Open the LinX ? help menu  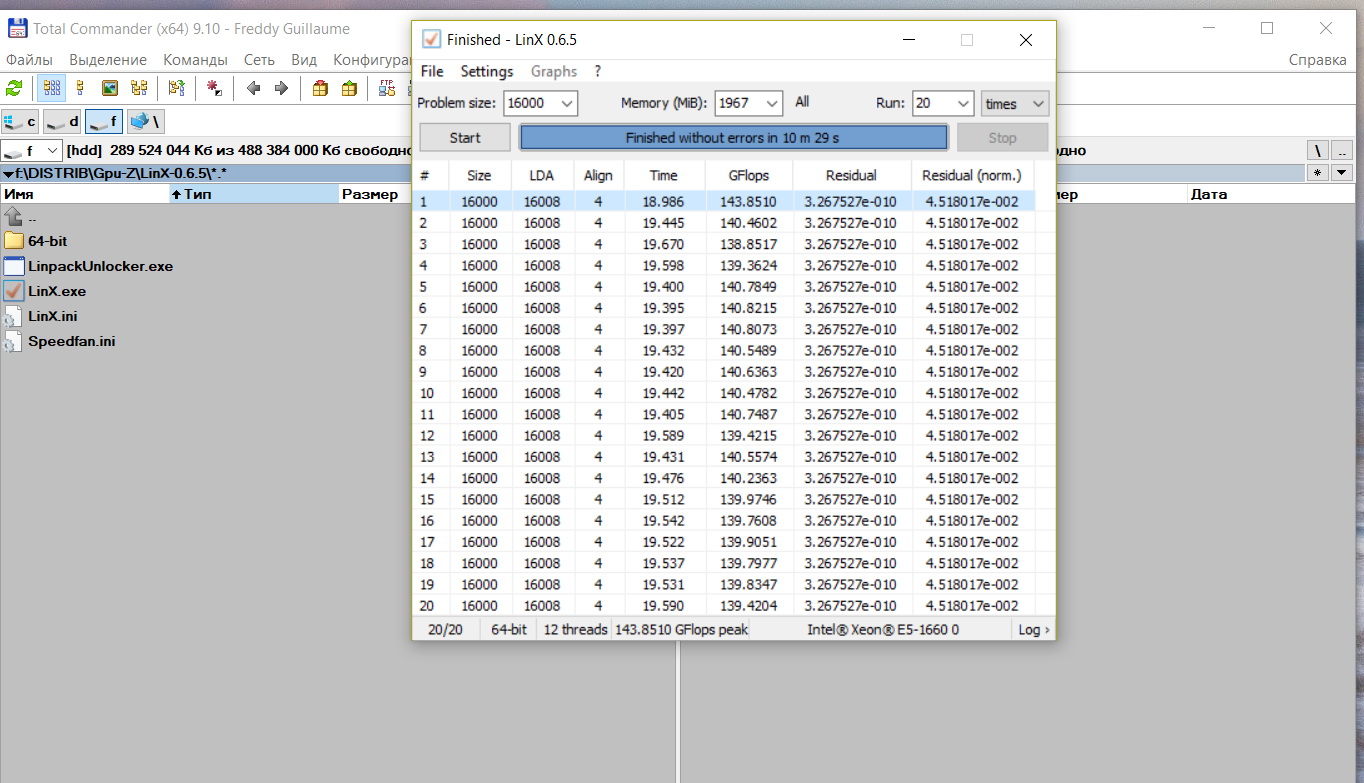598,71
